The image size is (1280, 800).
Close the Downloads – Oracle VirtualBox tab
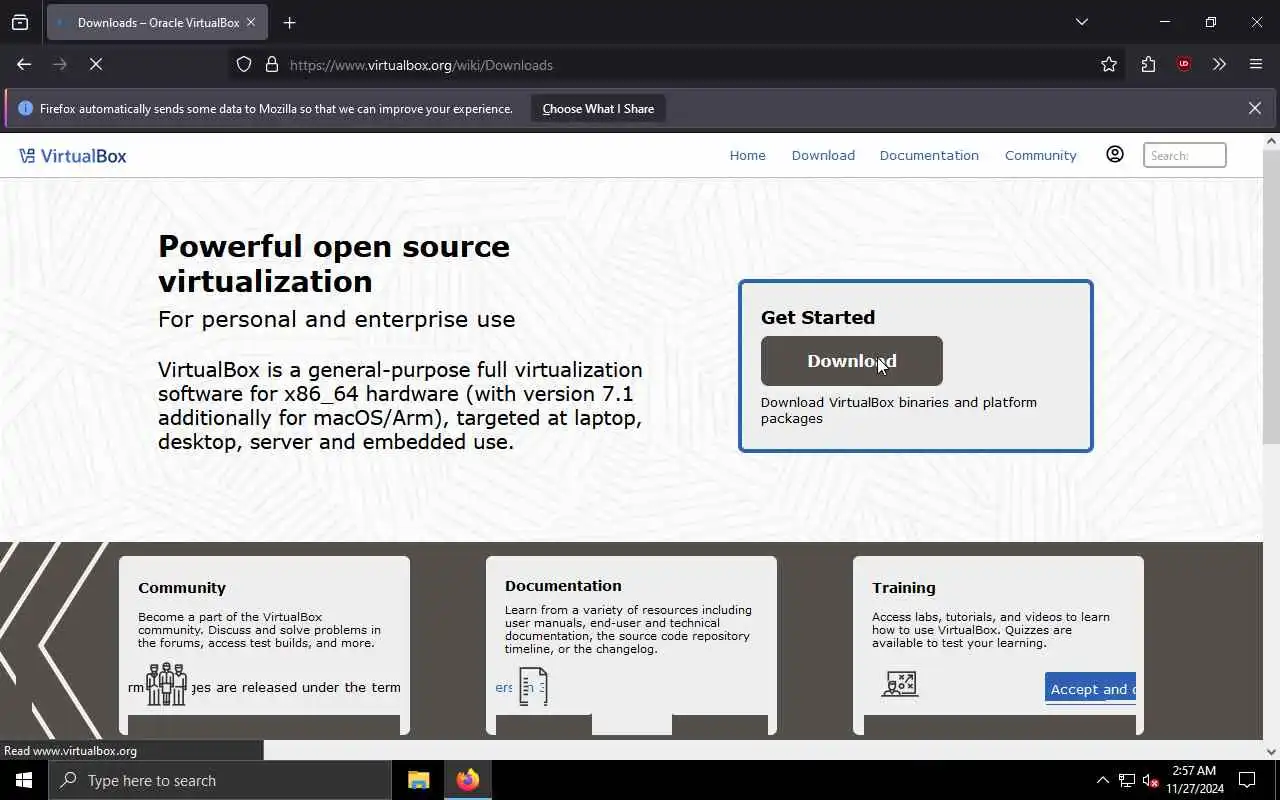click(251, 22)
